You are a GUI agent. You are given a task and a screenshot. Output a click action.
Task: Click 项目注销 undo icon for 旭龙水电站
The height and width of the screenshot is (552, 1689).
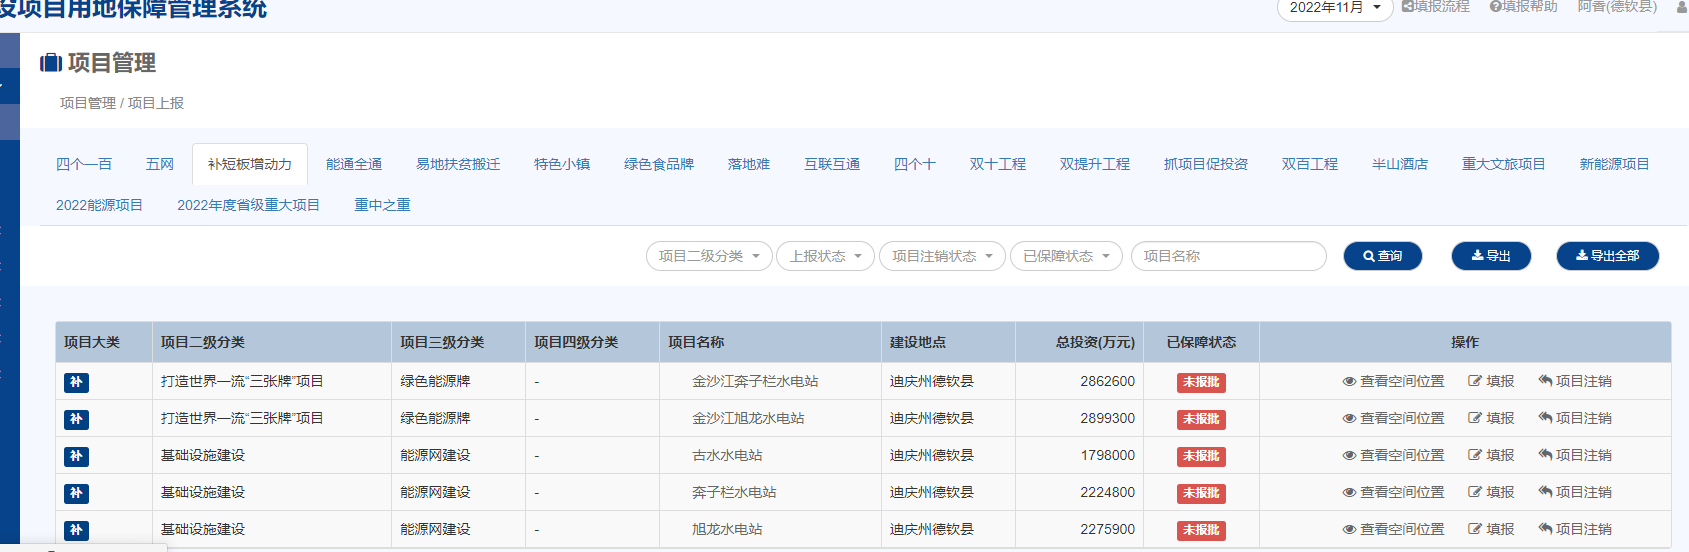click(1545, 529)
